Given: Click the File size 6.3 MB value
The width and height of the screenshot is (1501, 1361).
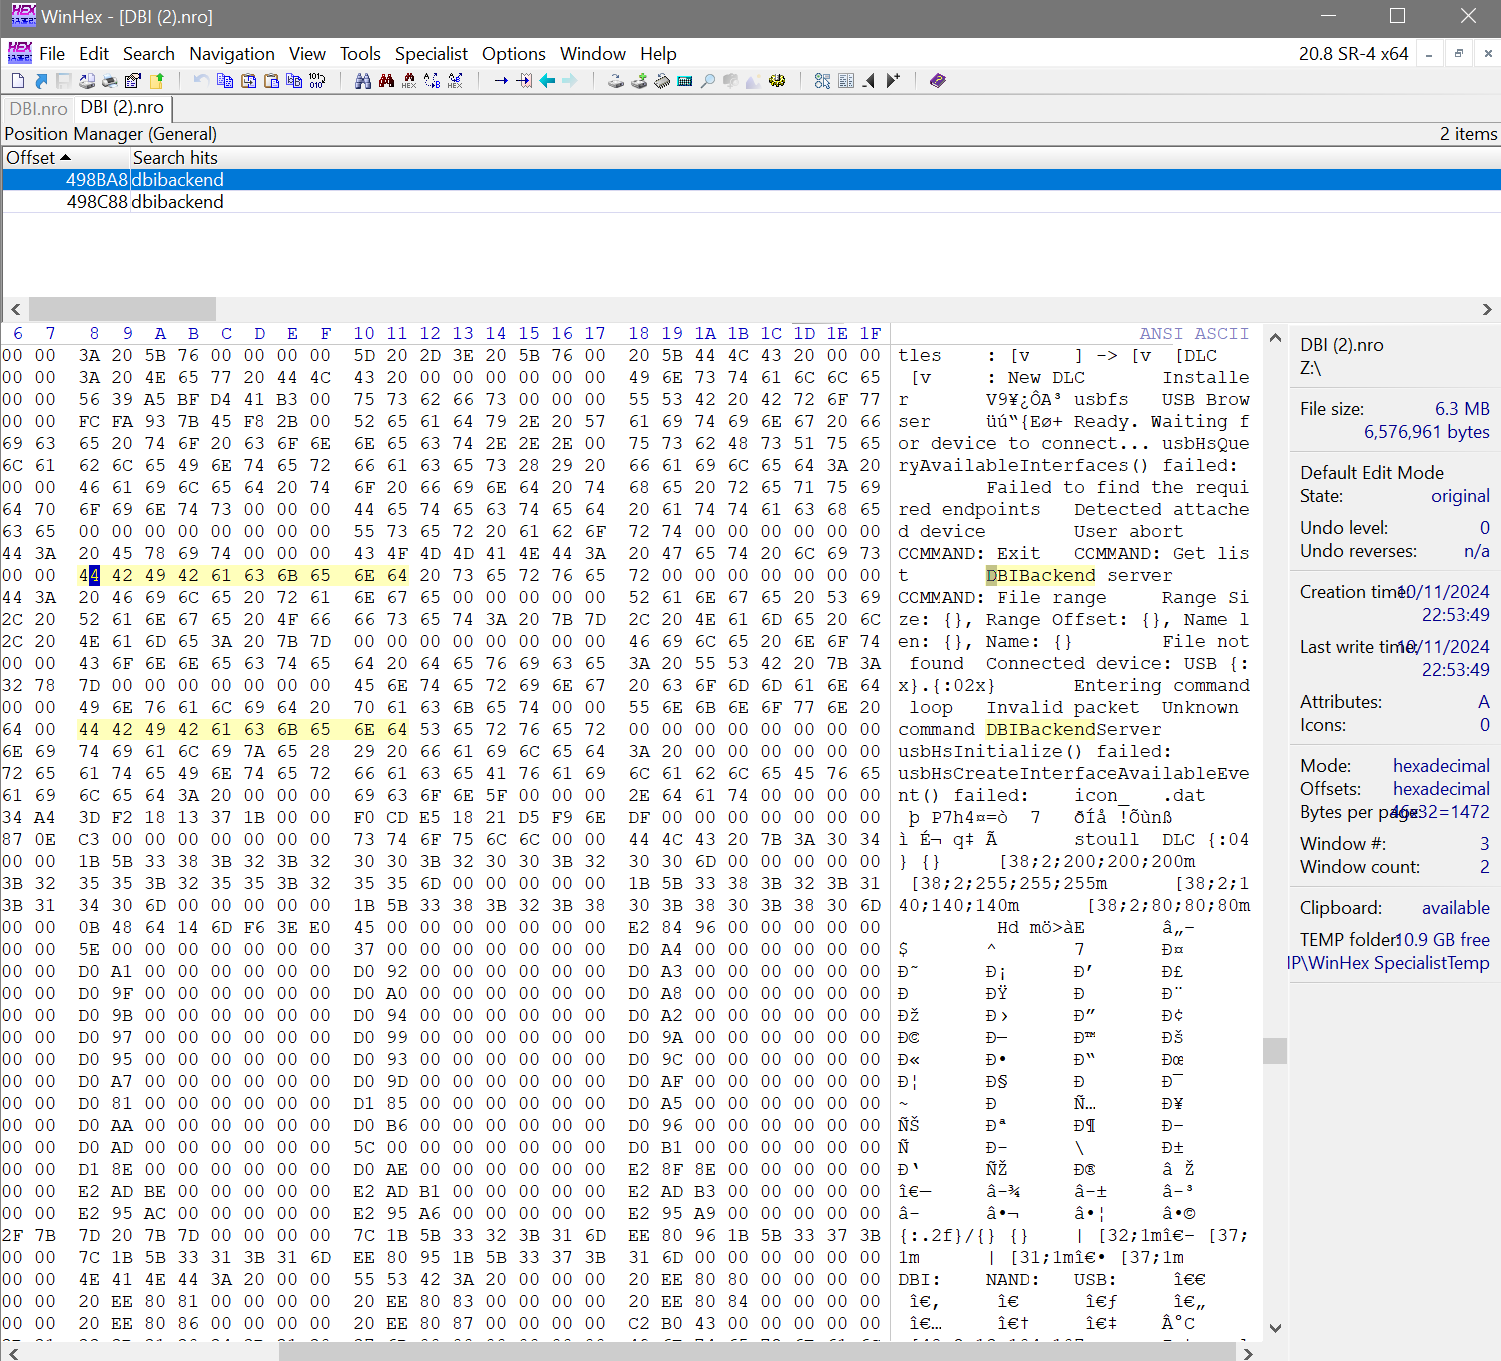Looking at the screenshot, I should [1462, 409].
